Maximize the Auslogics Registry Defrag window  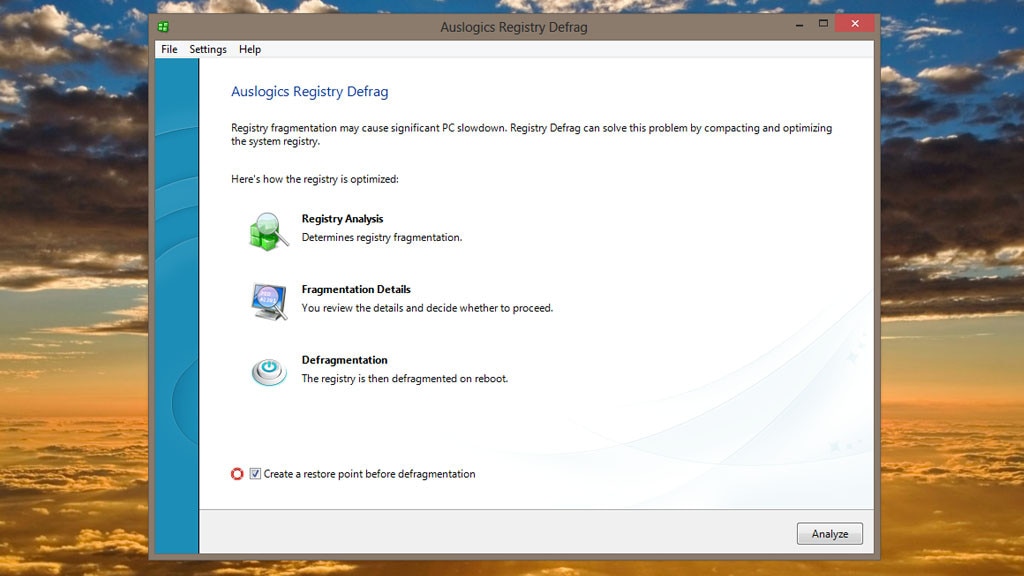point(824,24)
